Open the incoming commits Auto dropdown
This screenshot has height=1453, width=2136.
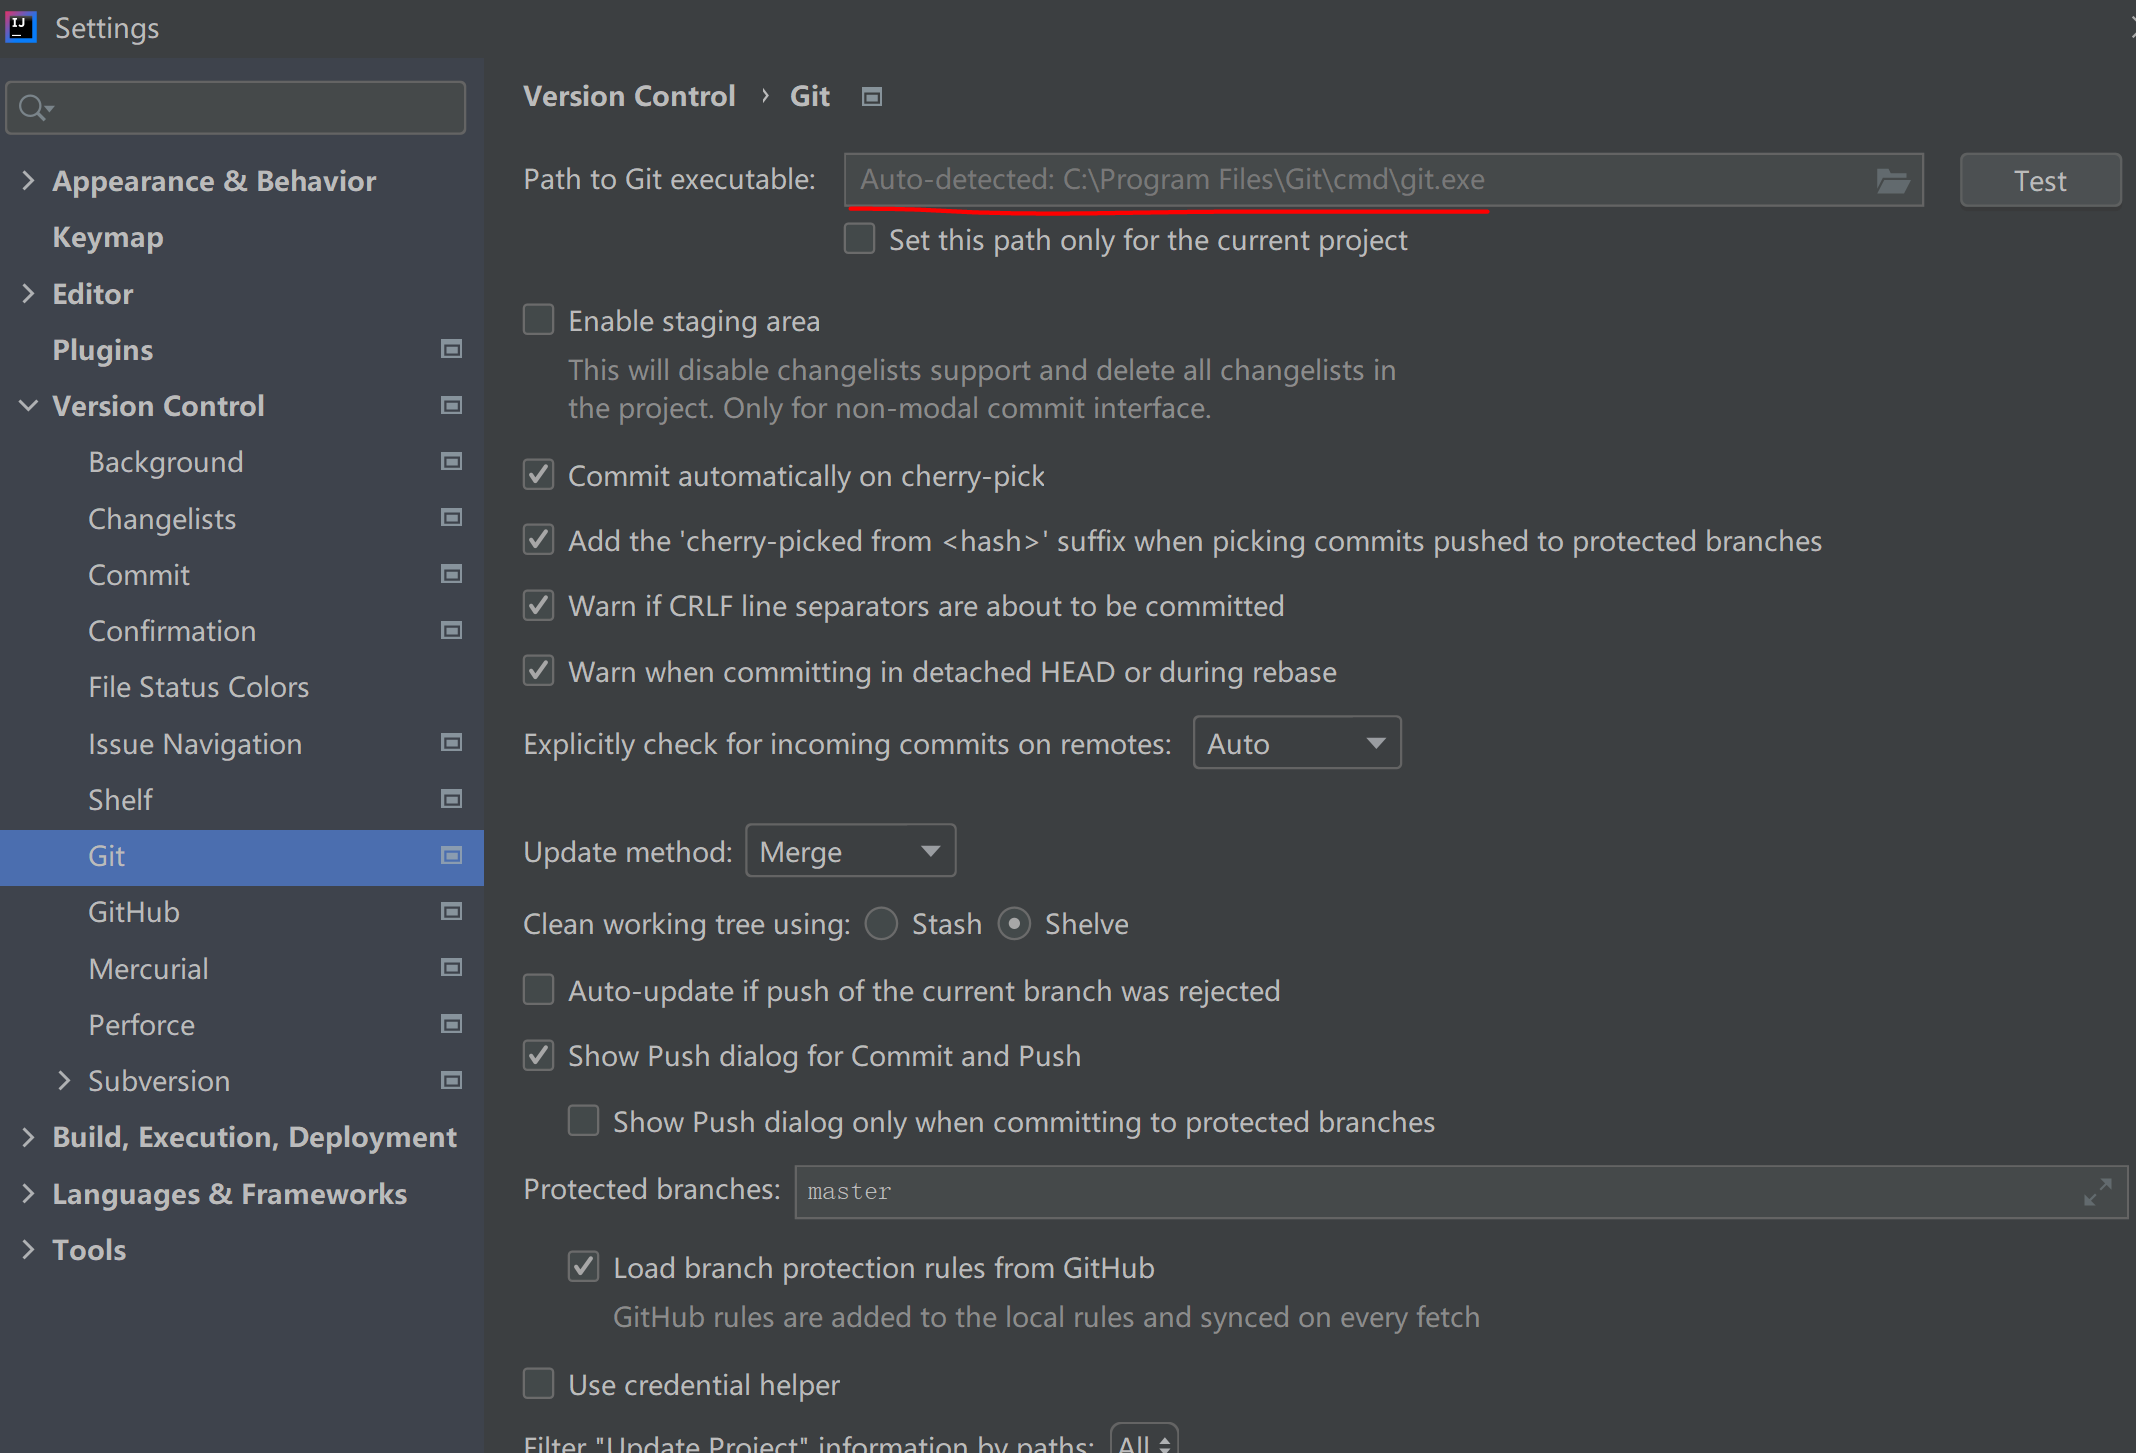point(1296,743)
